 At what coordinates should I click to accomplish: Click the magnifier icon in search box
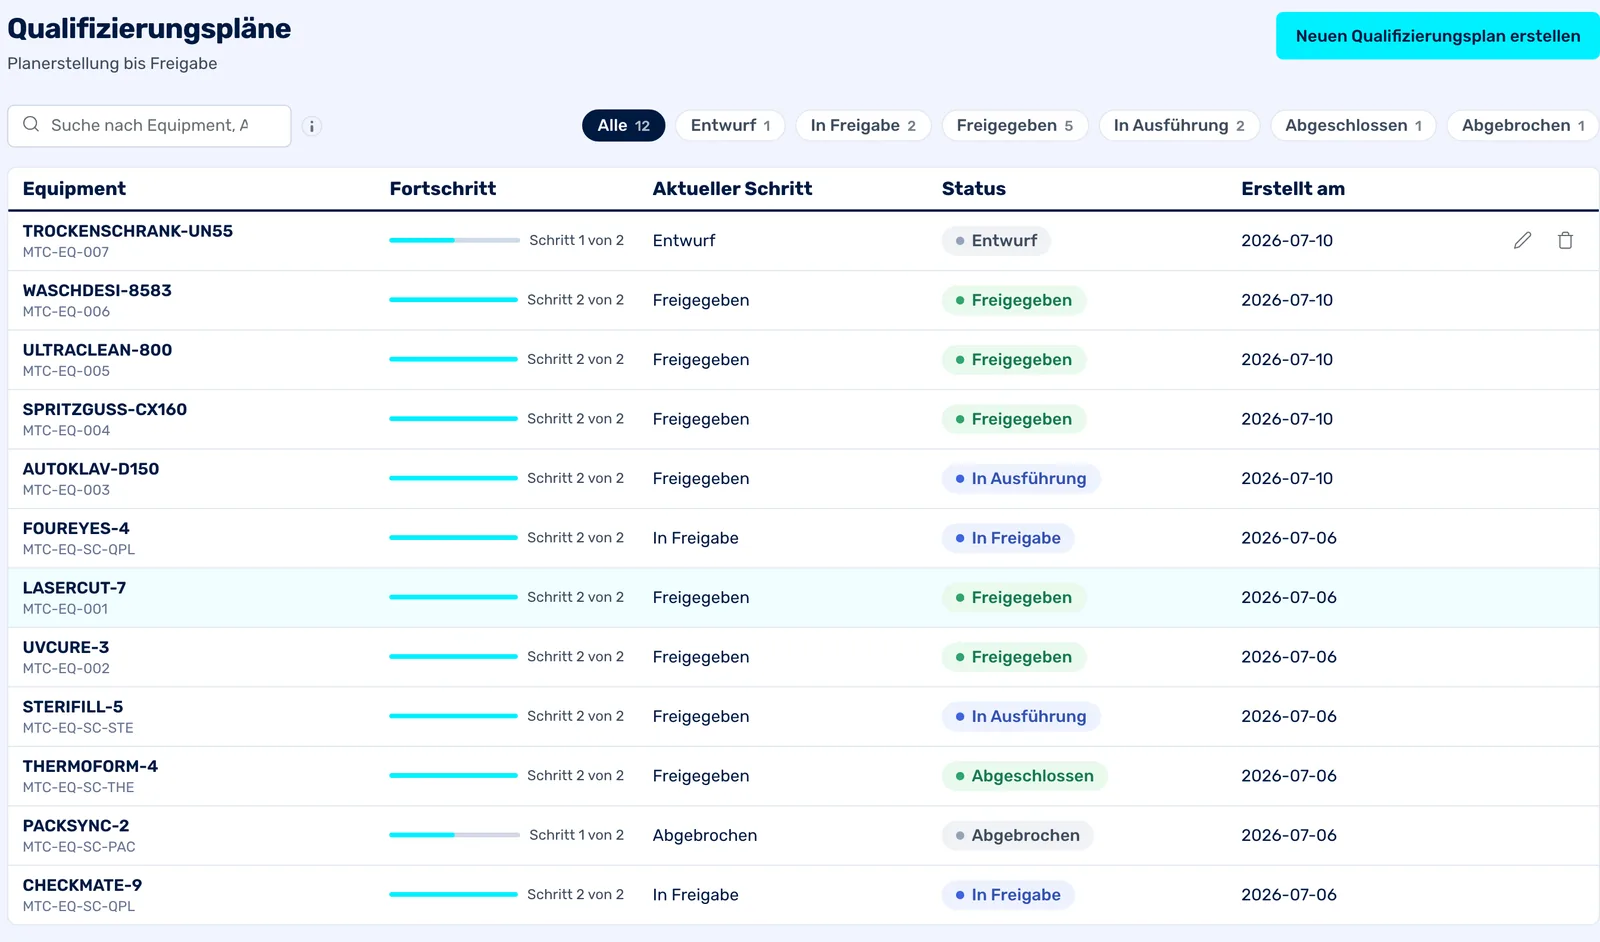[31, 124]
